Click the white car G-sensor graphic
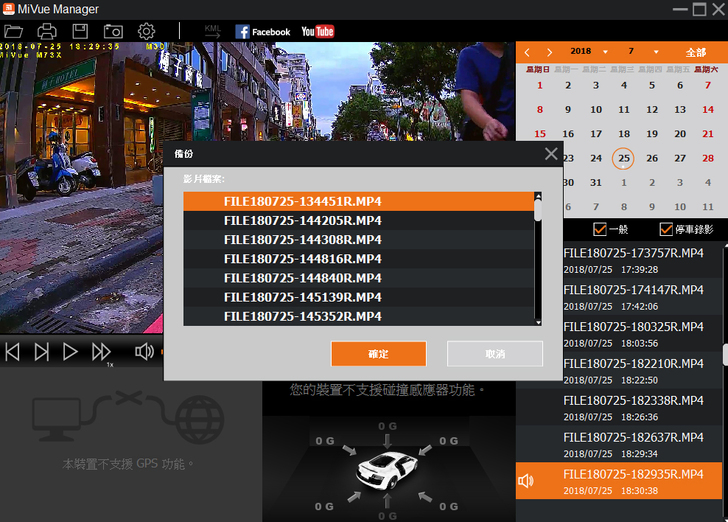The height and width of the screenshot is (522, 728). tap(386, 470)
